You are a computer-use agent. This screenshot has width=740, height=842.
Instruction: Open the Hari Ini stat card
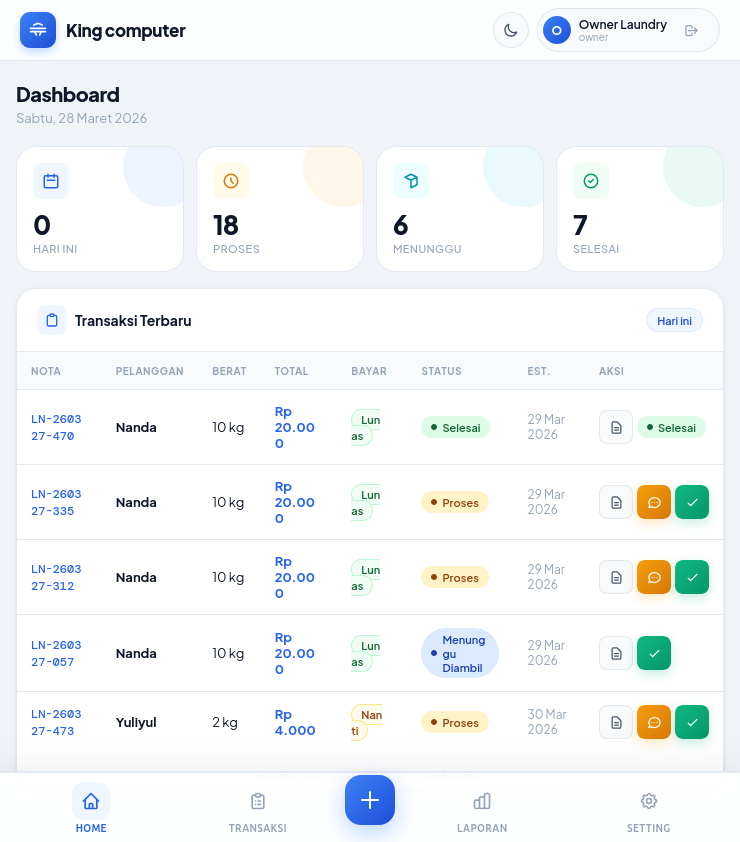pyautogui.click(x=100, y=209)
